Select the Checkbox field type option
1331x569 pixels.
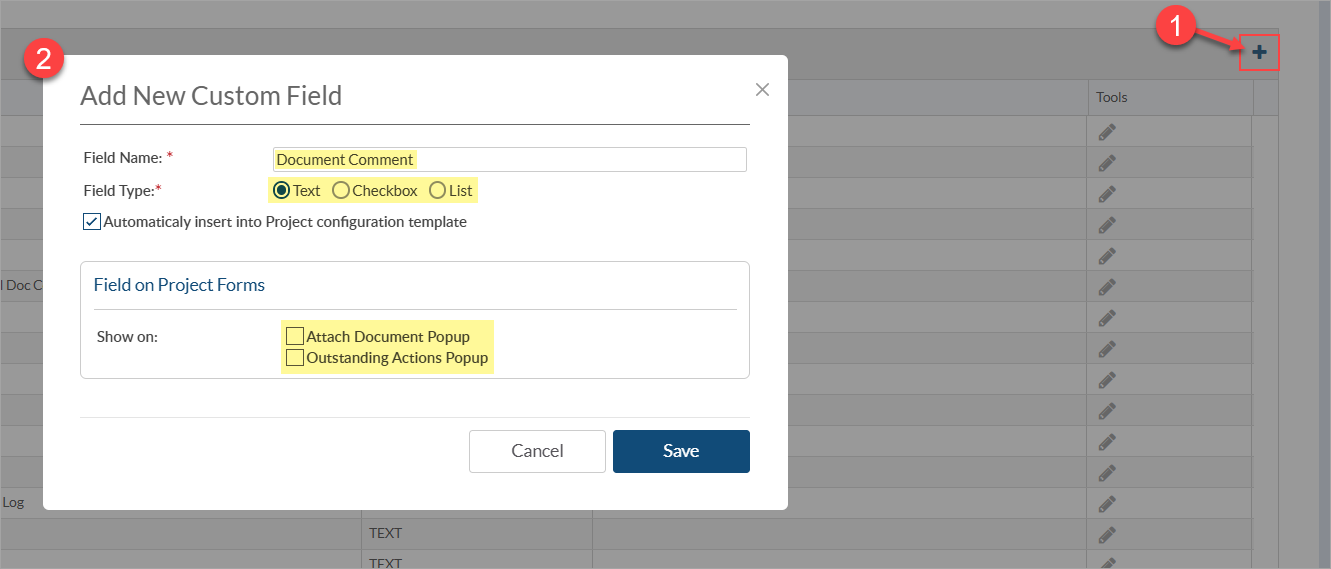click(341, 190)
